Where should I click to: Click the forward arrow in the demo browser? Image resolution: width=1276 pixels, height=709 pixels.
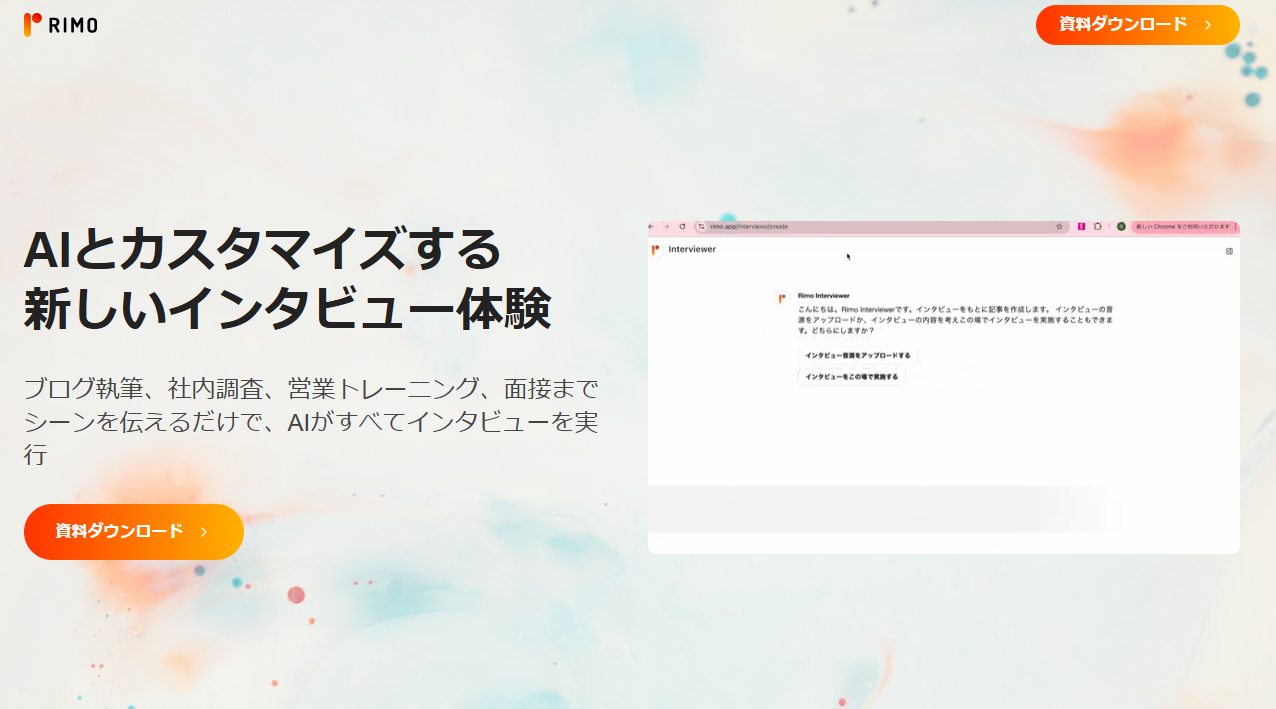point(667,227)
